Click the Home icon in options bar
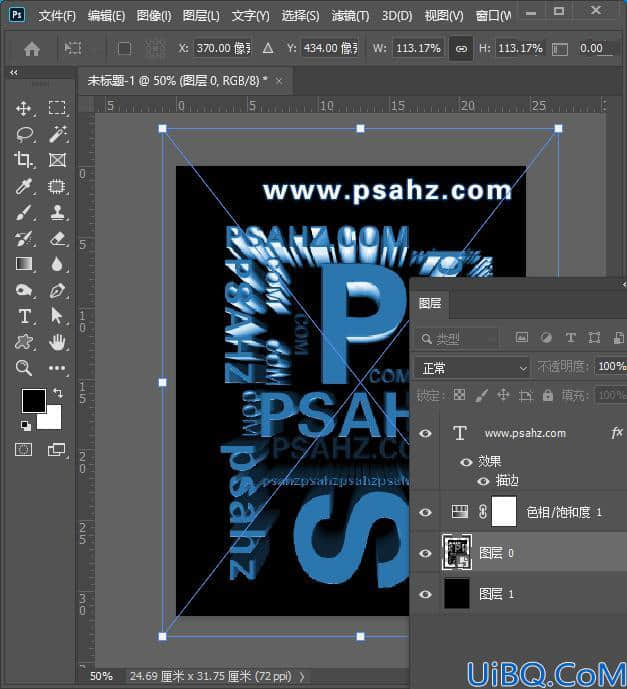Image resolution: width=627 pixels, height=689 pixels. (32, 48)
